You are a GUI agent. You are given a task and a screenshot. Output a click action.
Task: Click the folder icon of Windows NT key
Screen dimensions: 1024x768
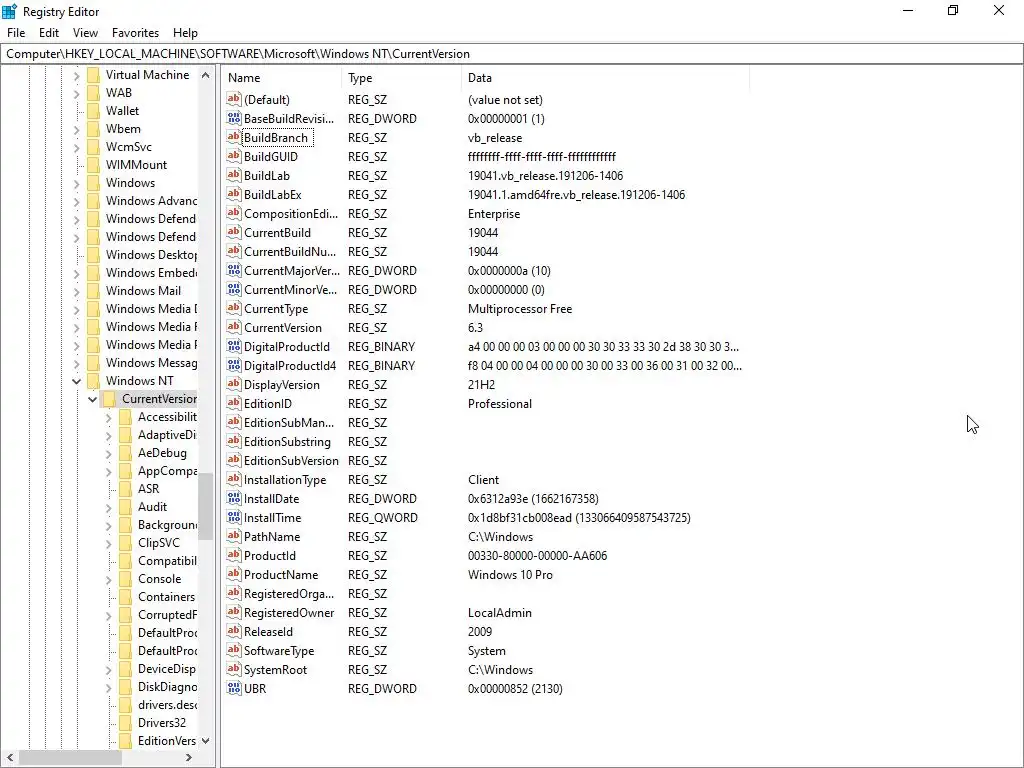tap(93, 381)
